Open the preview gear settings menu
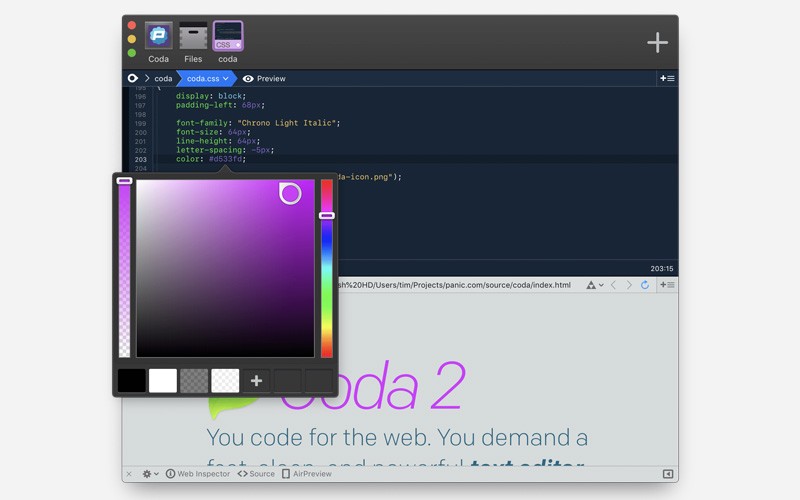 click(x=150, y=474)
